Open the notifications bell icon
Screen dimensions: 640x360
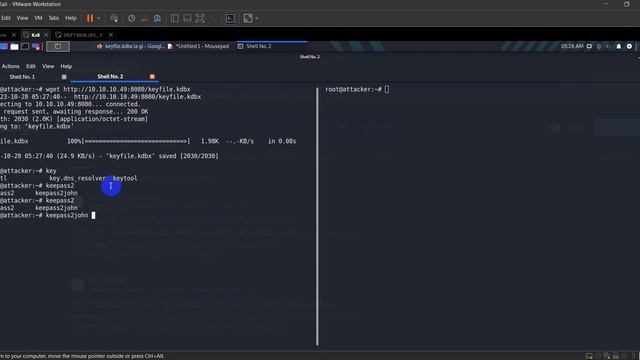pos(619,47)
